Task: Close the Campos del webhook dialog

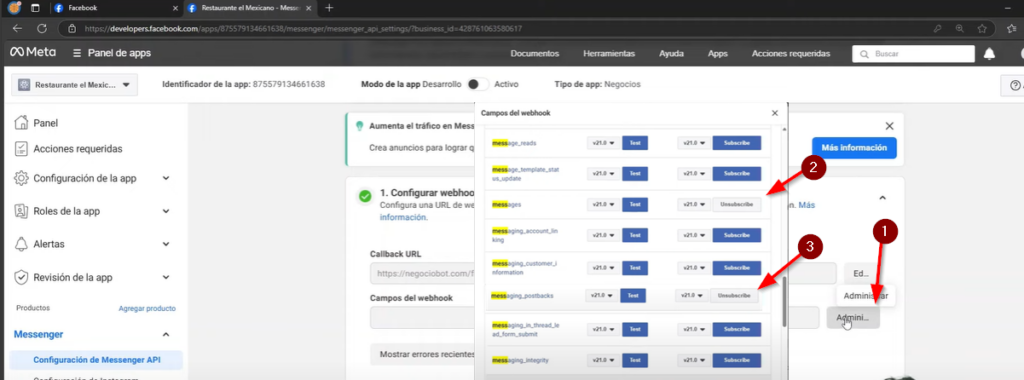Action: [775, 113]
